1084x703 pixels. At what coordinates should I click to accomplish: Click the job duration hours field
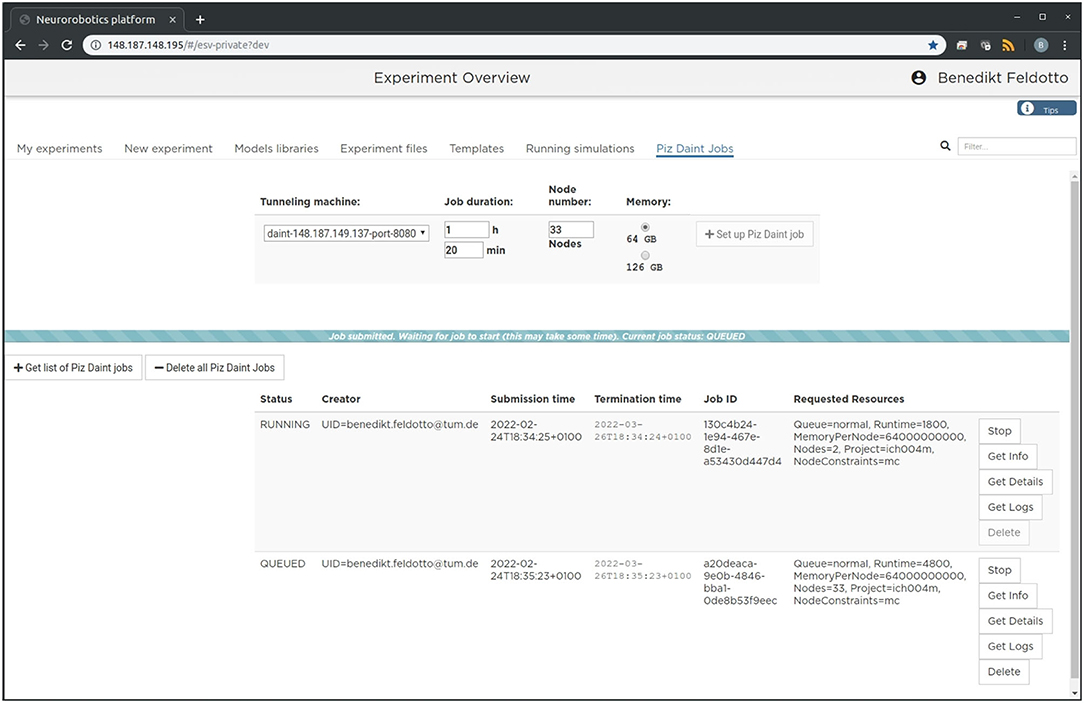click(467, 229)
